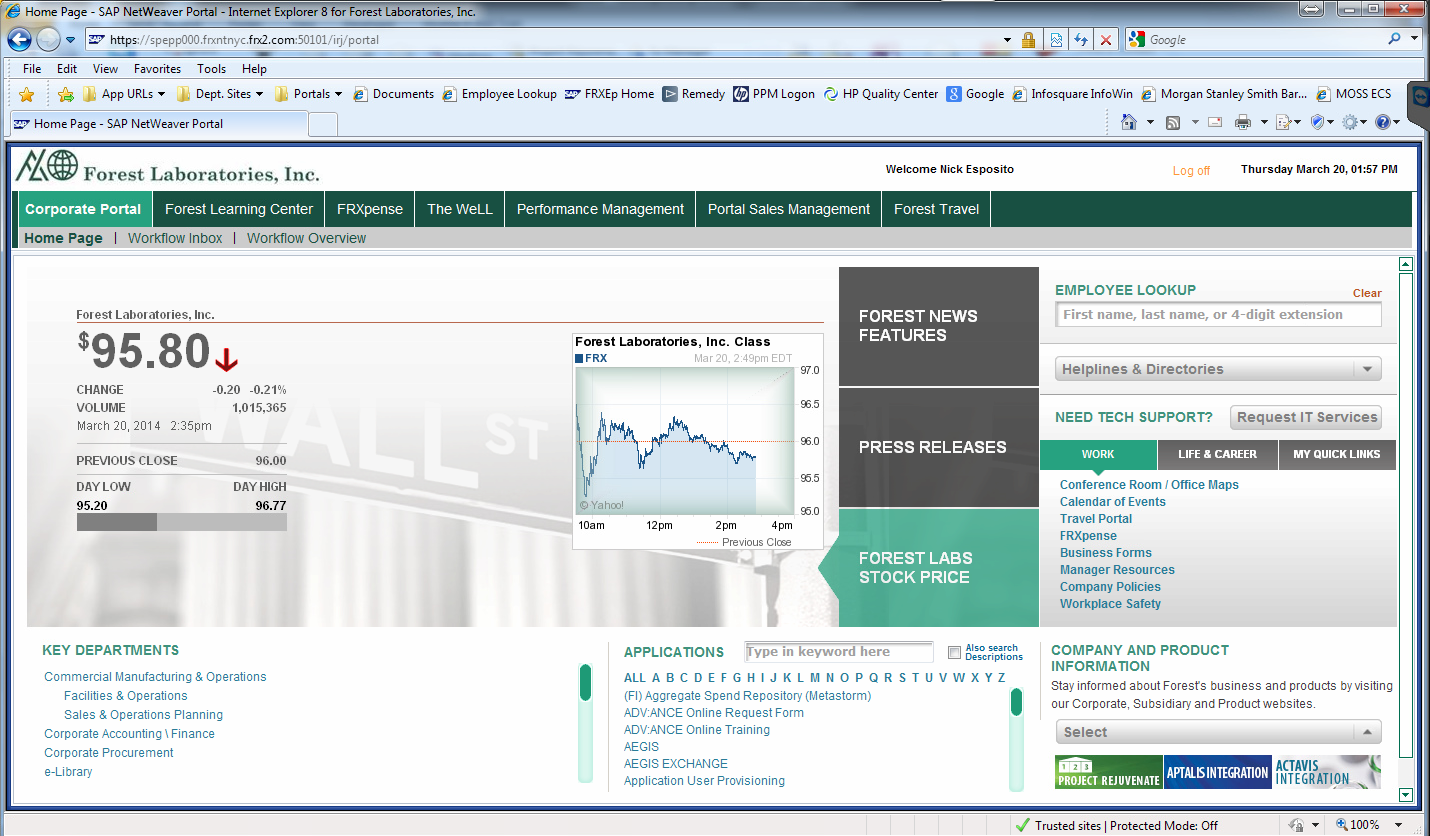Open the HP Quality Center favorite
This screenshot has height=836, width=1430.
881,94
